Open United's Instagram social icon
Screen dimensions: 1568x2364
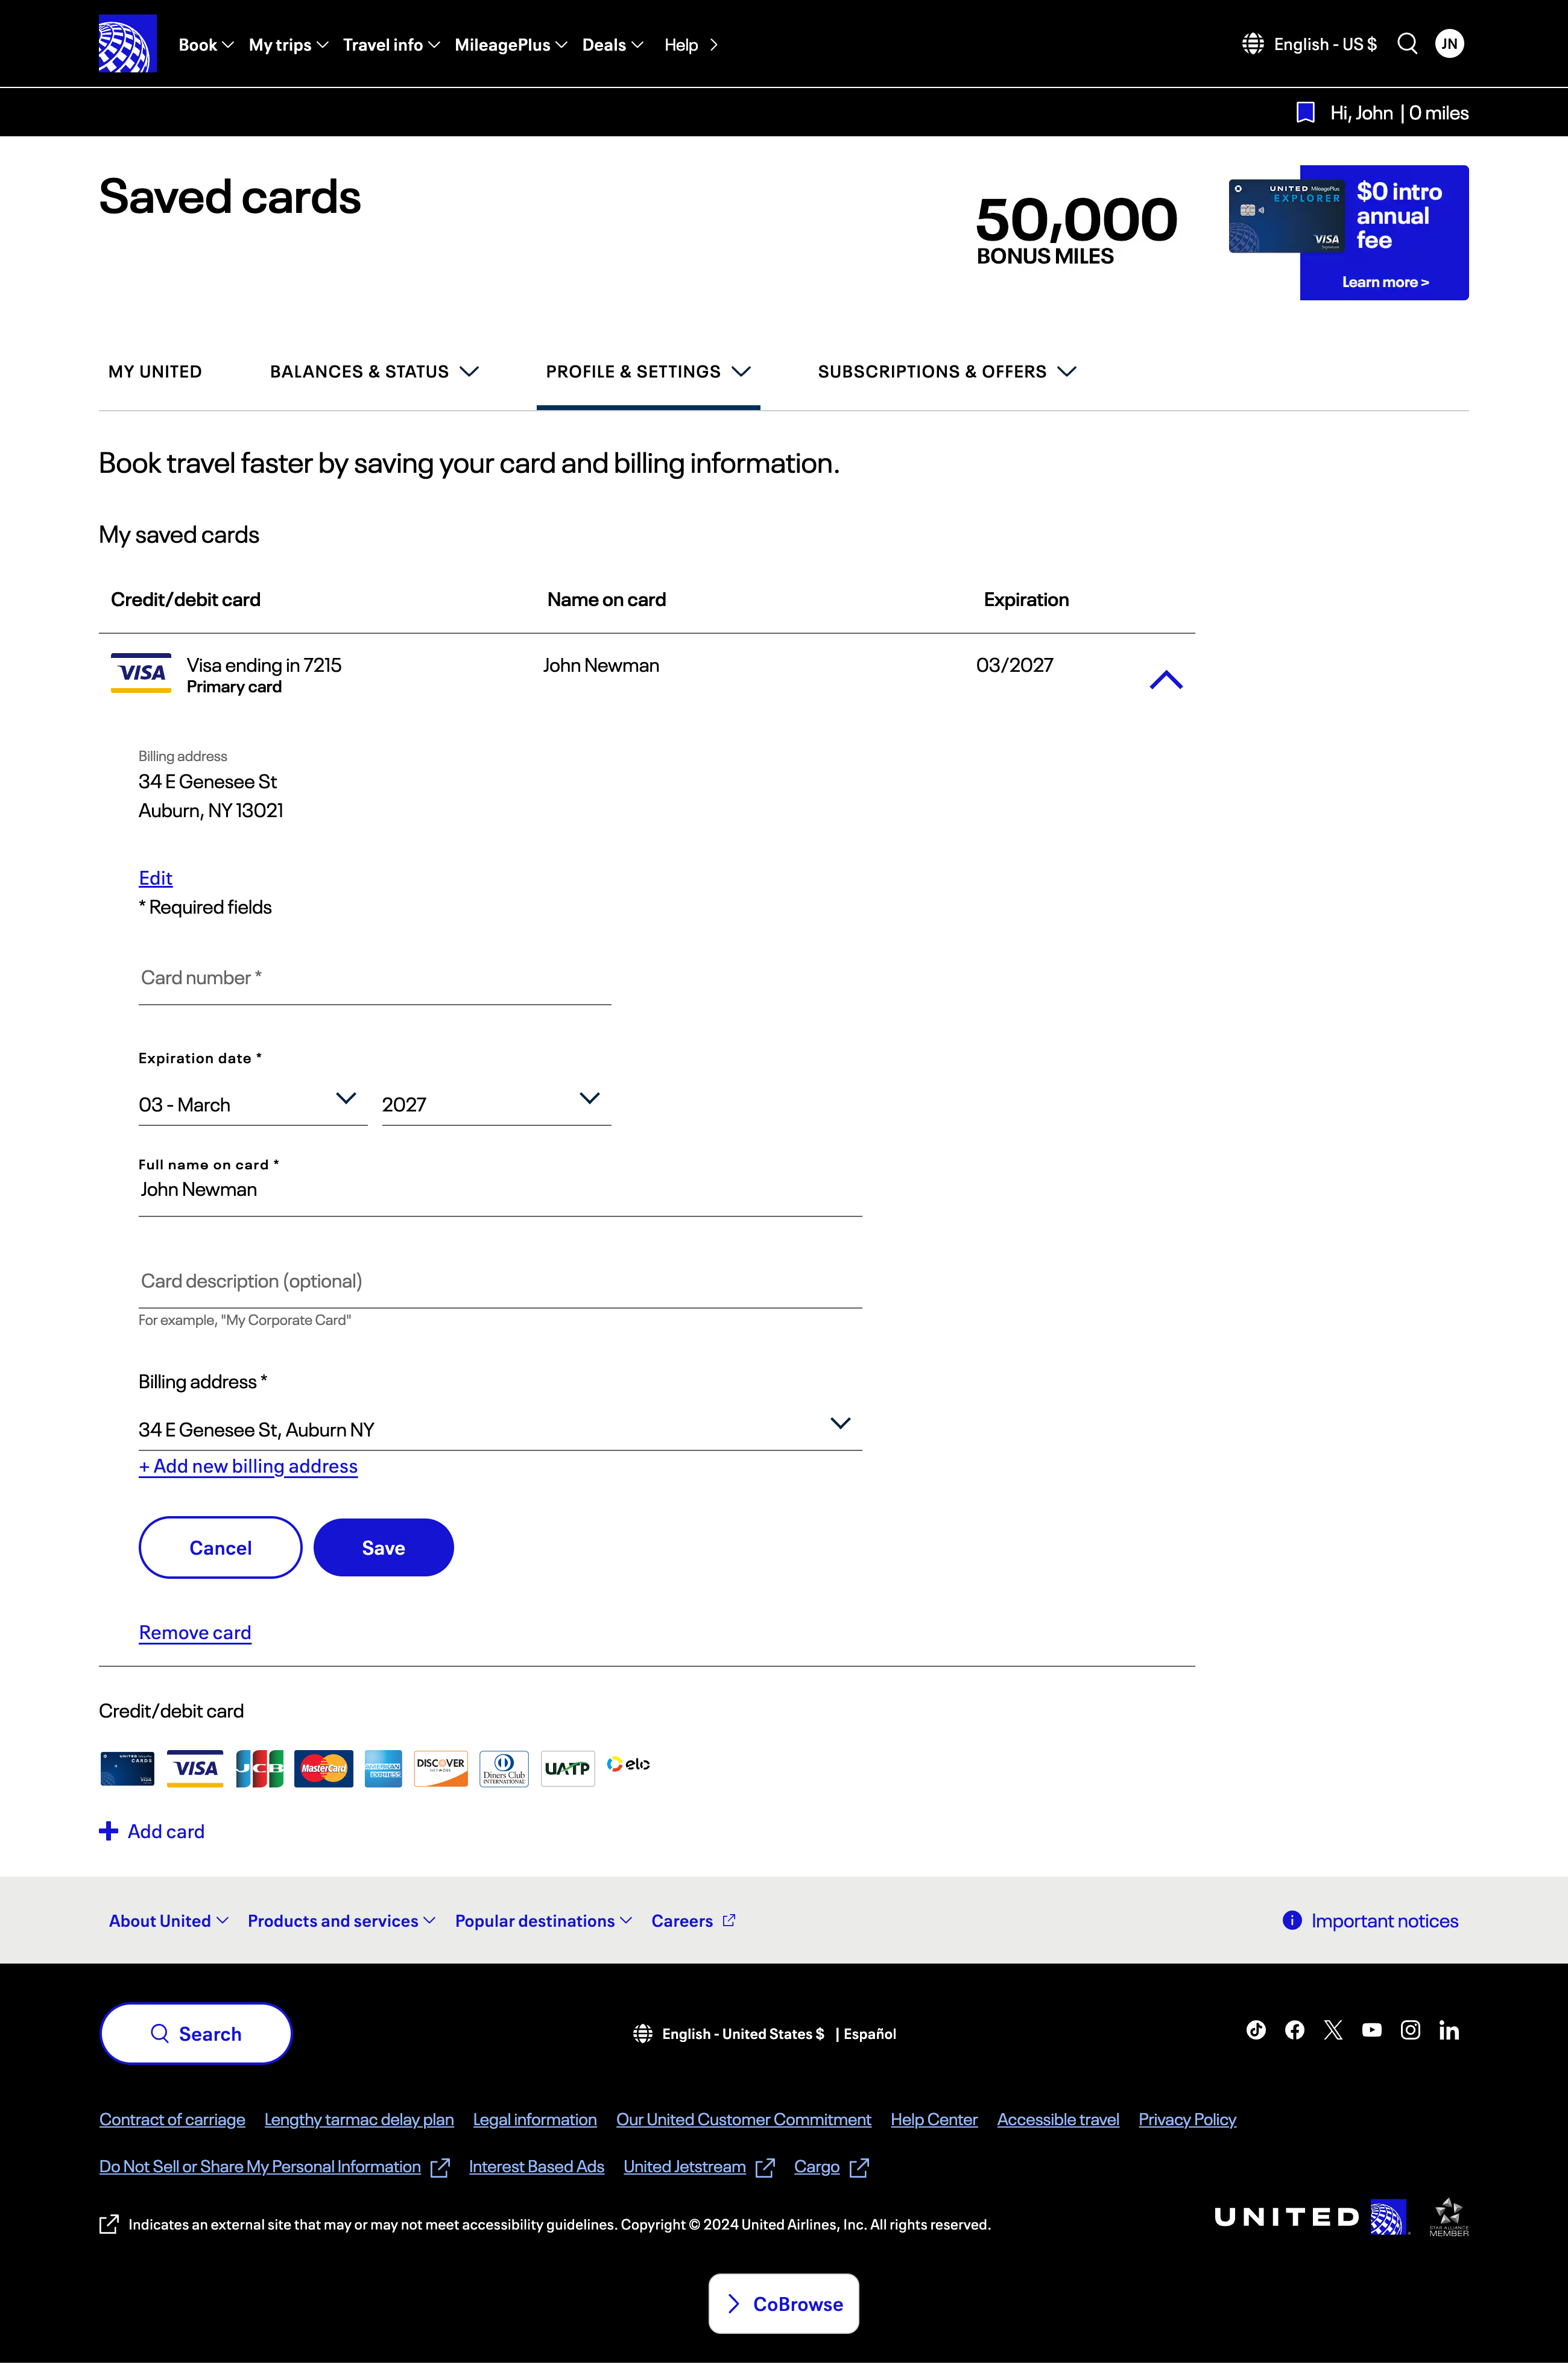(1410, 2030)
